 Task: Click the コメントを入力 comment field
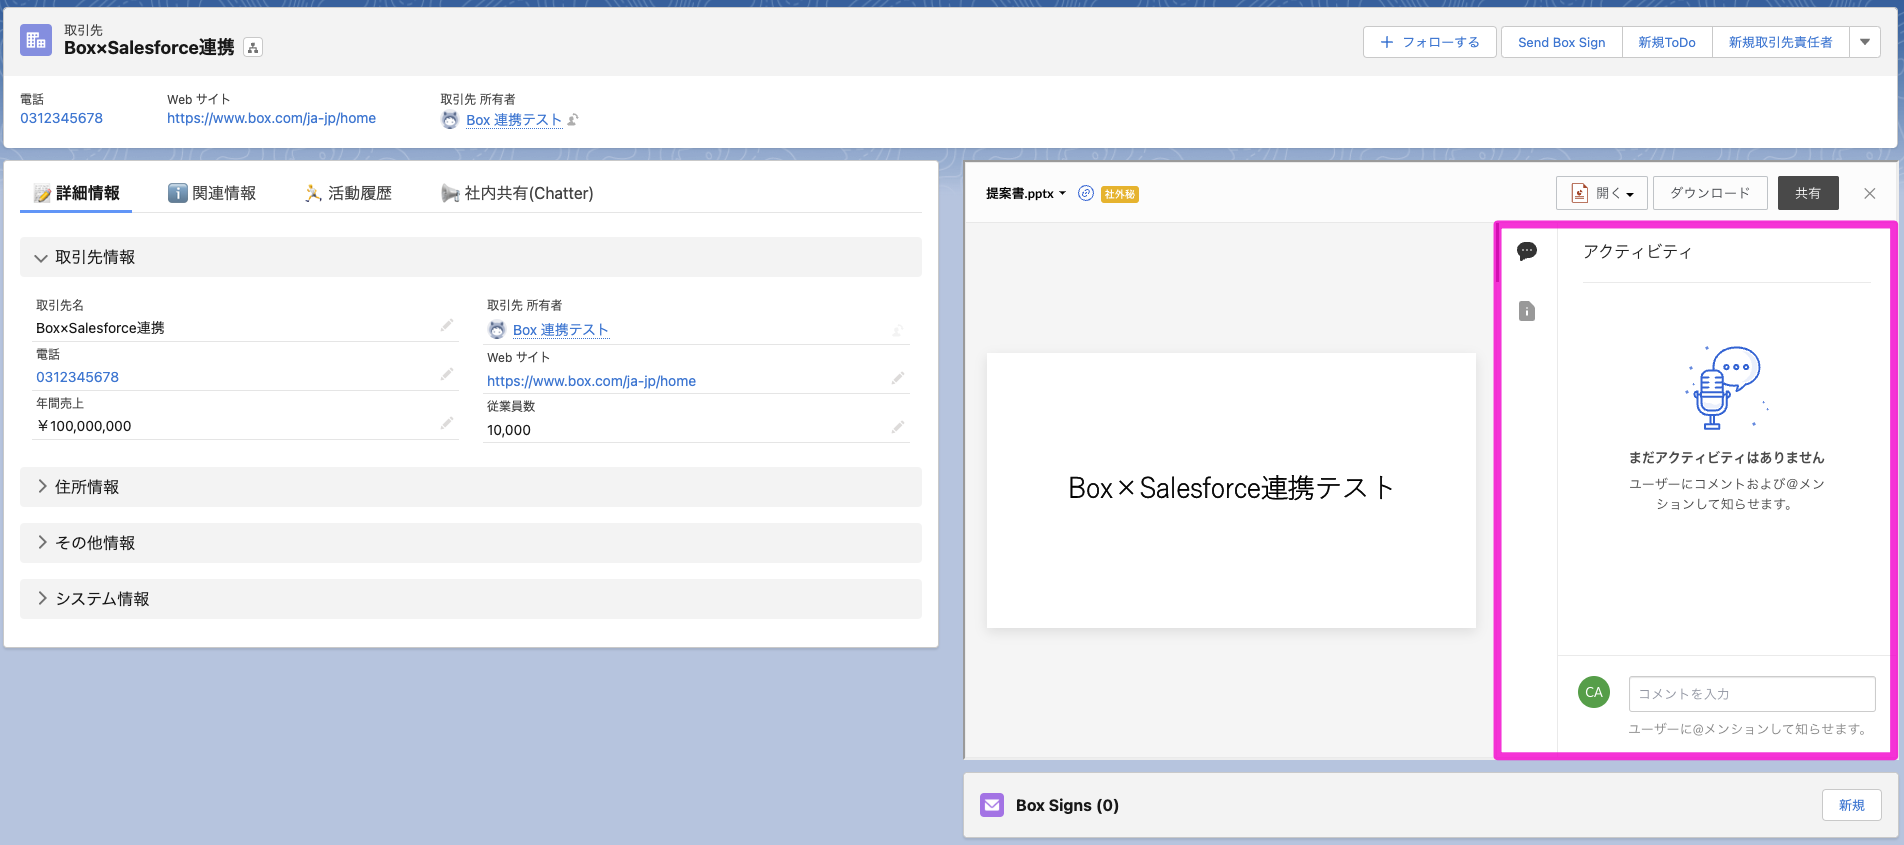(x=1752, y=693)
